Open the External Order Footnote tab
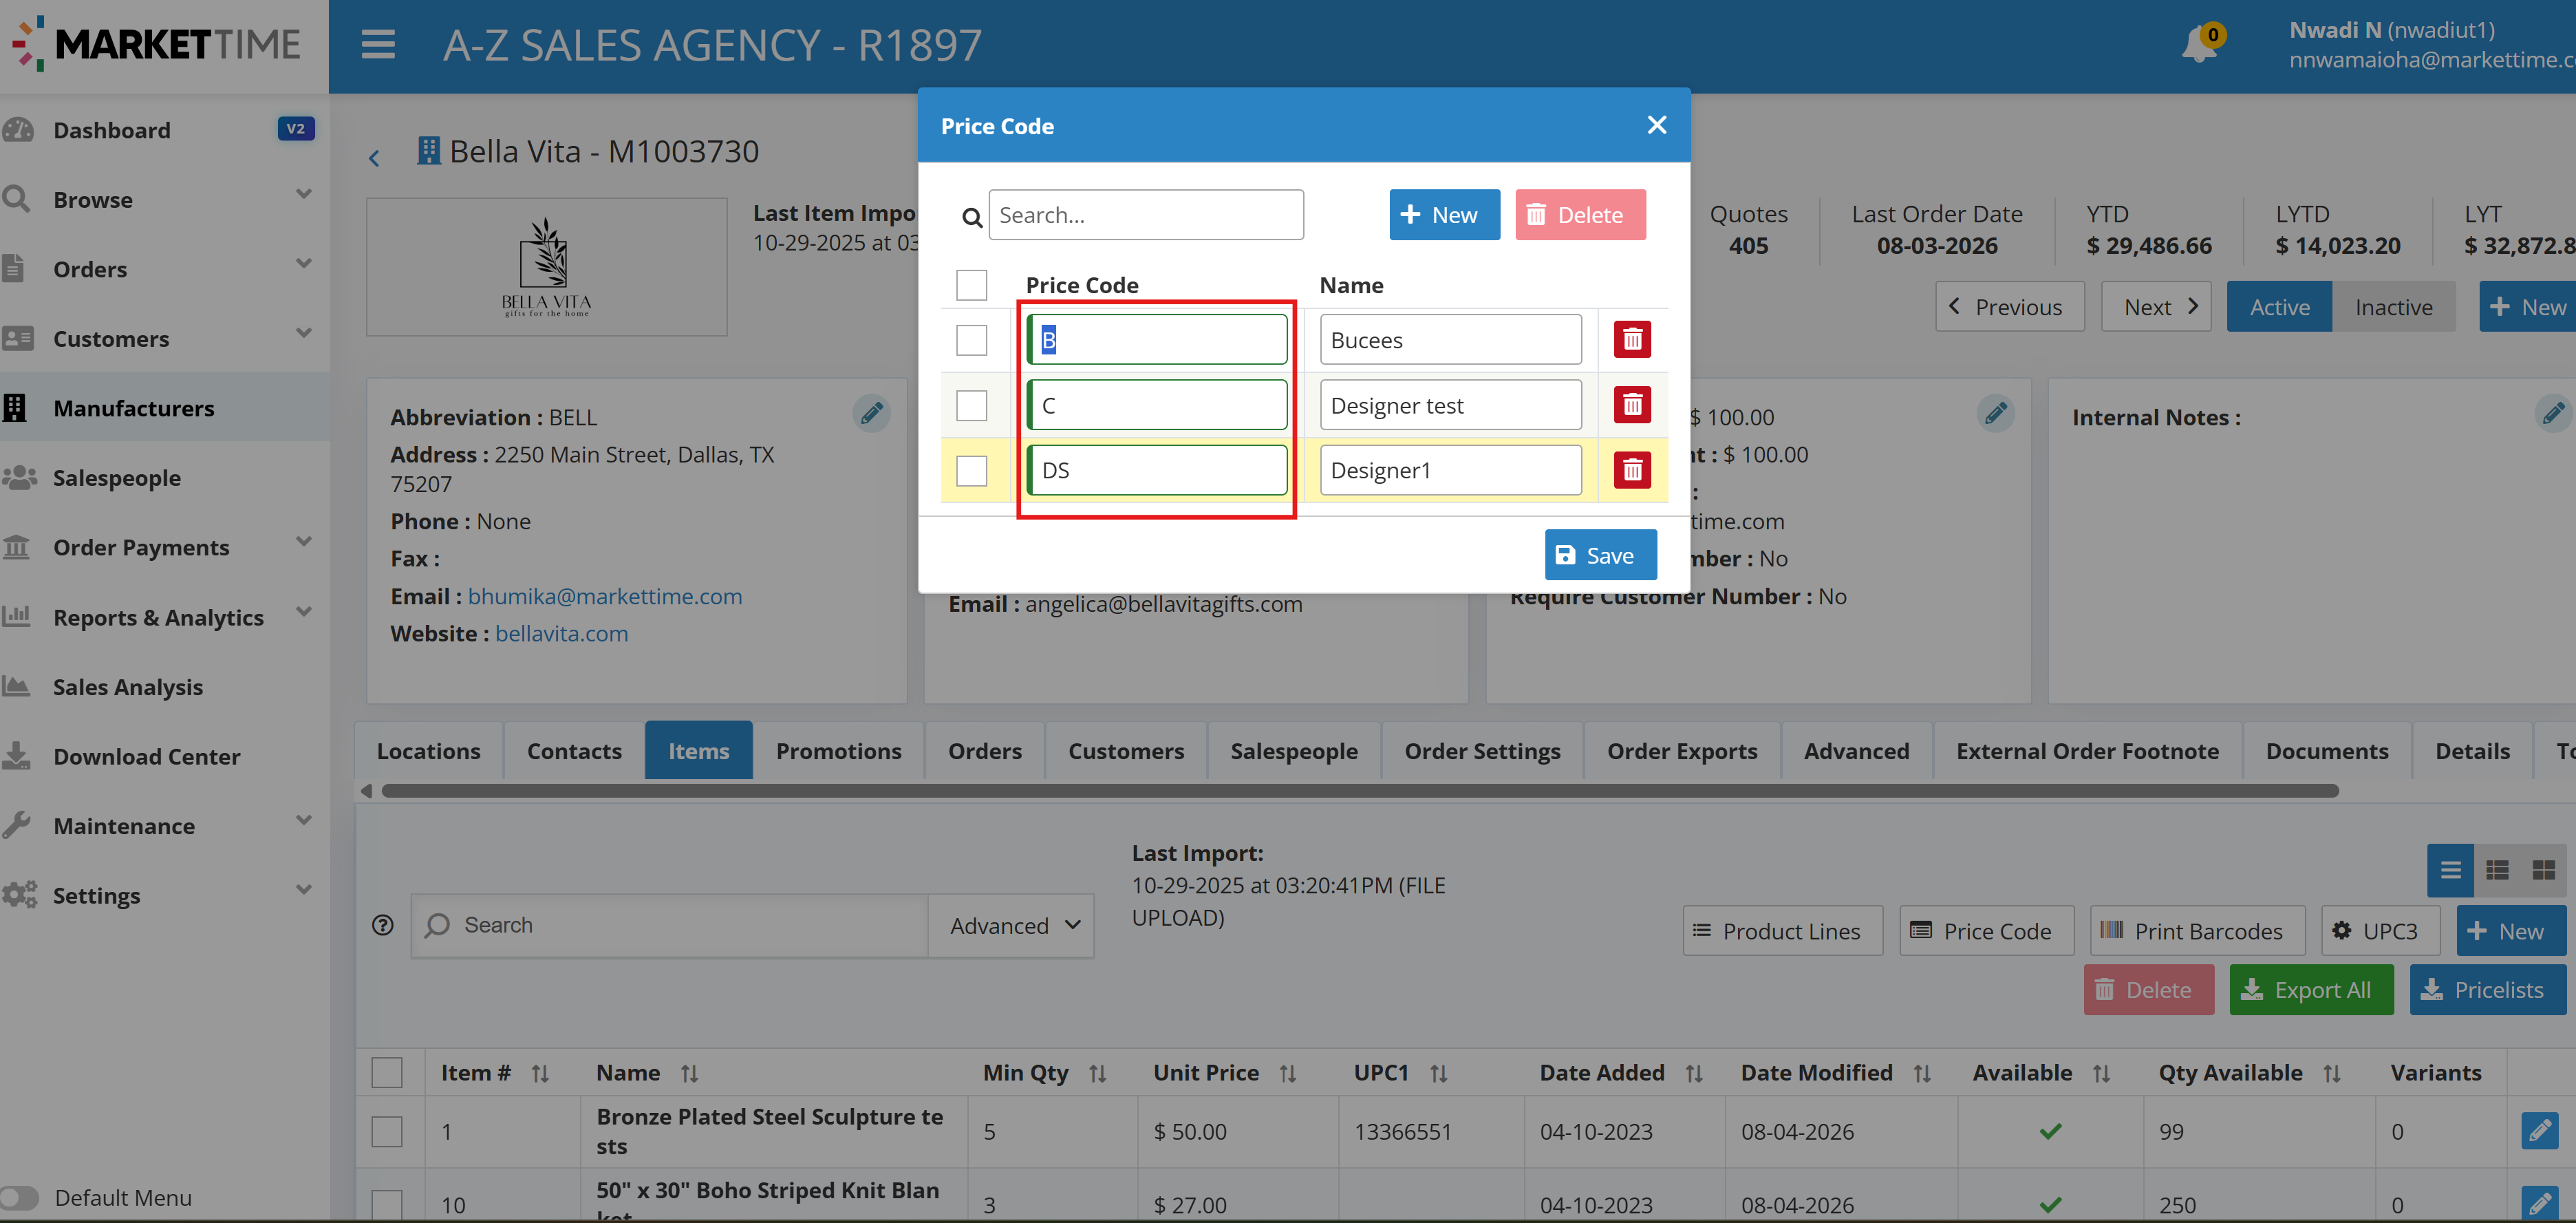2576x1223 pixels. tap(2087, 751)
